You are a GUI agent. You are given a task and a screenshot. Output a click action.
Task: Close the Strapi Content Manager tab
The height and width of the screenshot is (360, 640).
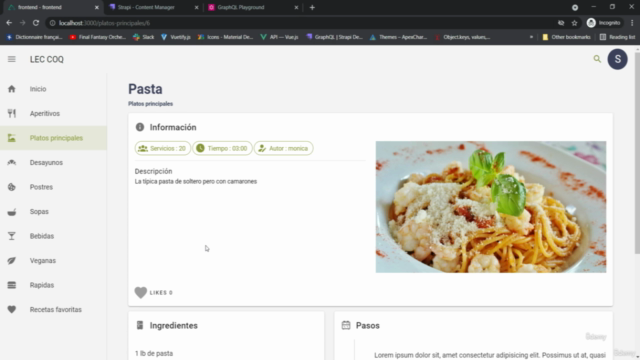196,7
